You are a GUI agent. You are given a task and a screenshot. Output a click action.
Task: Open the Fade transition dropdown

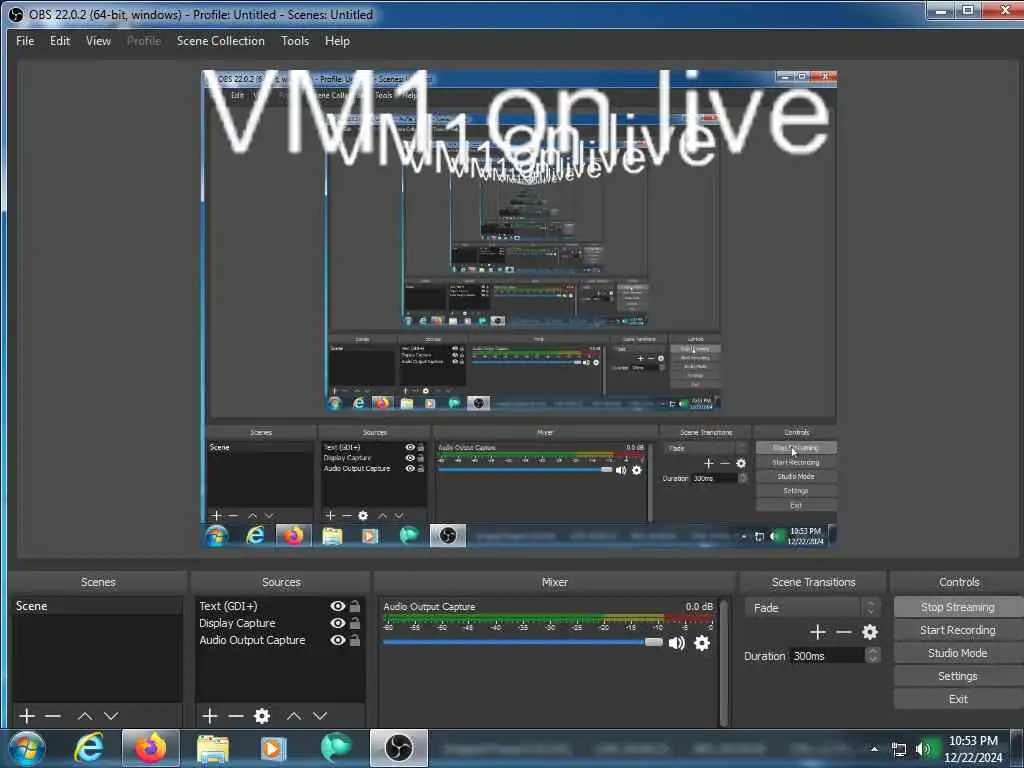pyautogui.click(x=812, y=608)
